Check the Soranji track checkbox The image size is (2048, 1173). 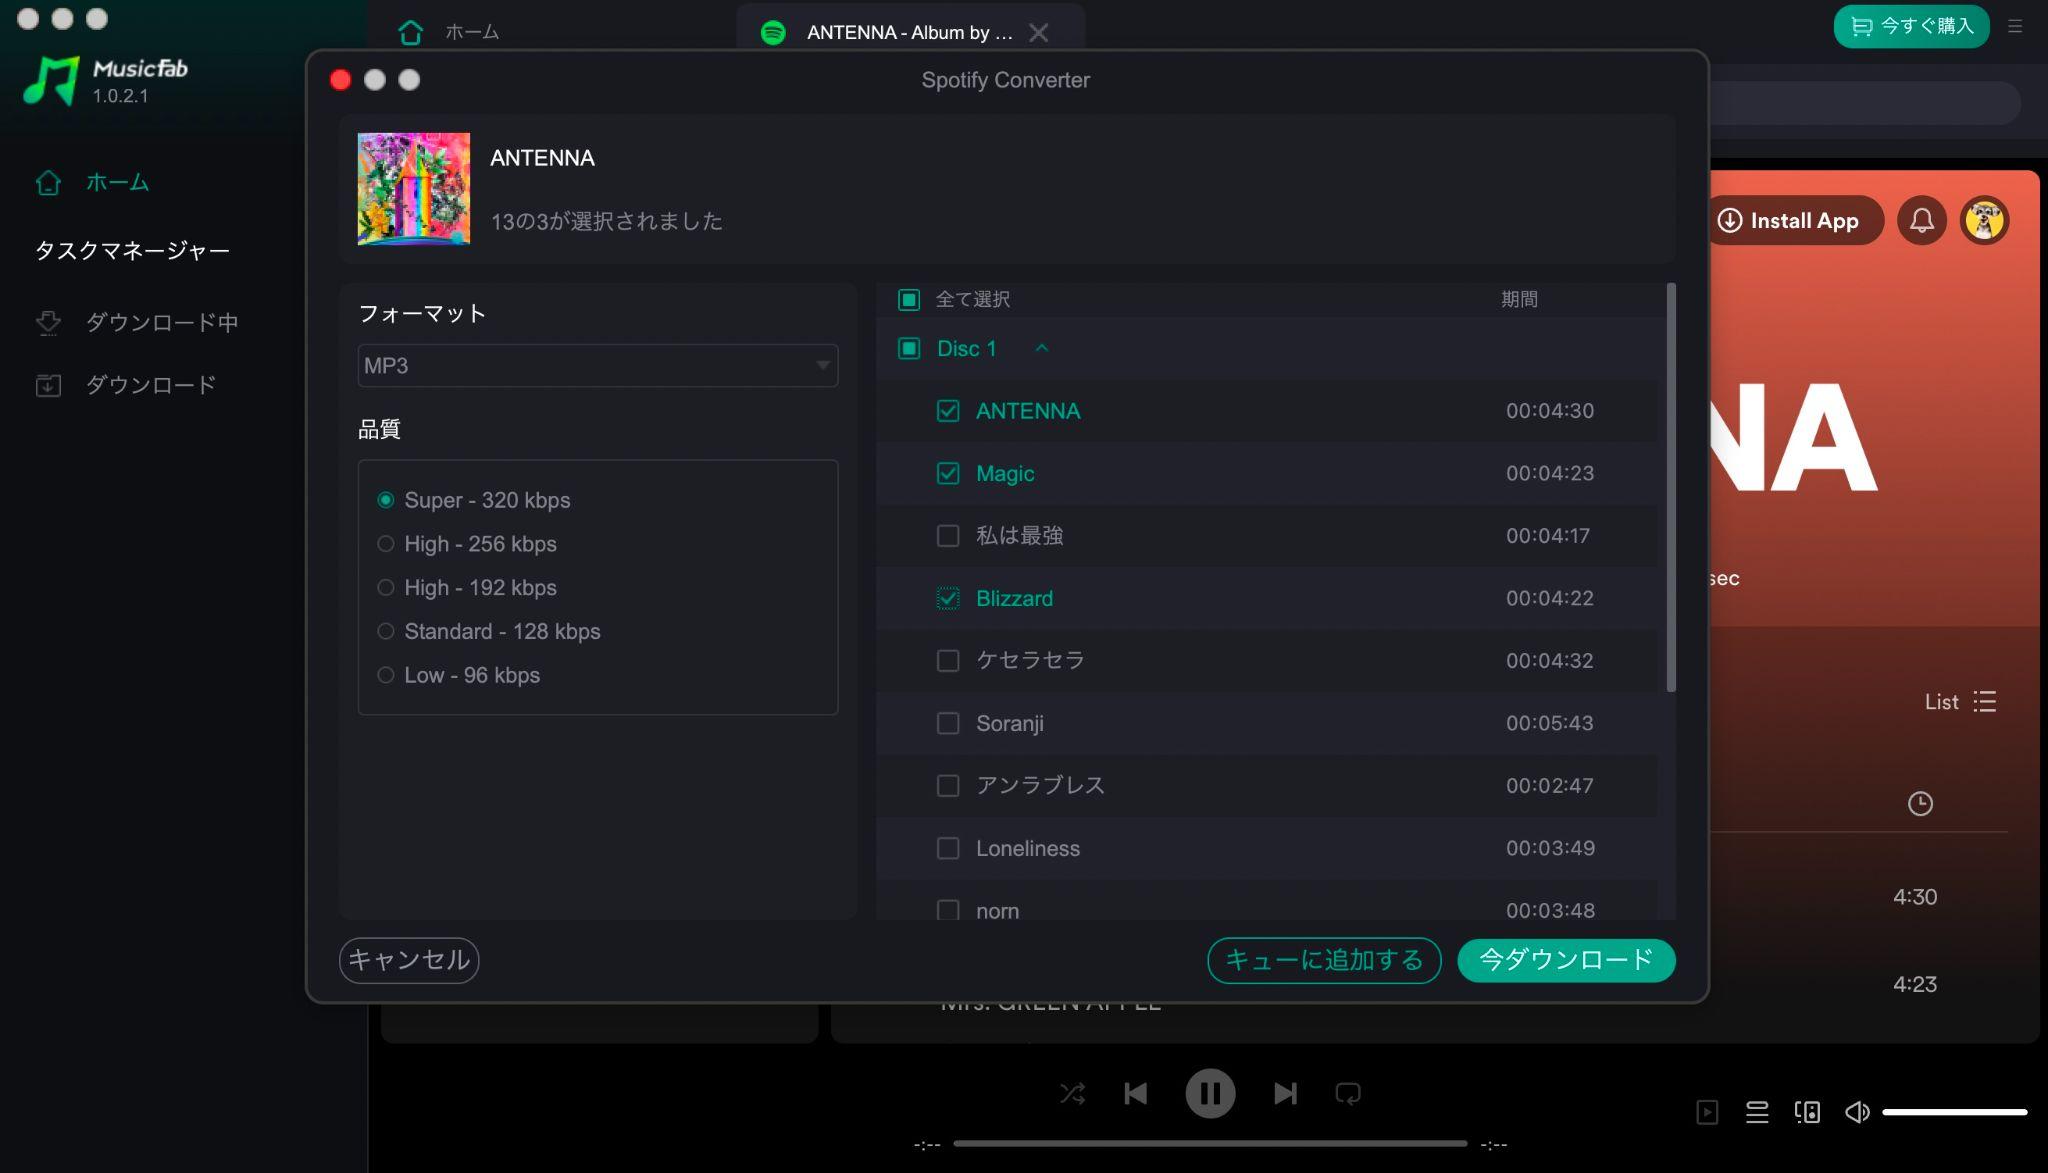point(948,723)
